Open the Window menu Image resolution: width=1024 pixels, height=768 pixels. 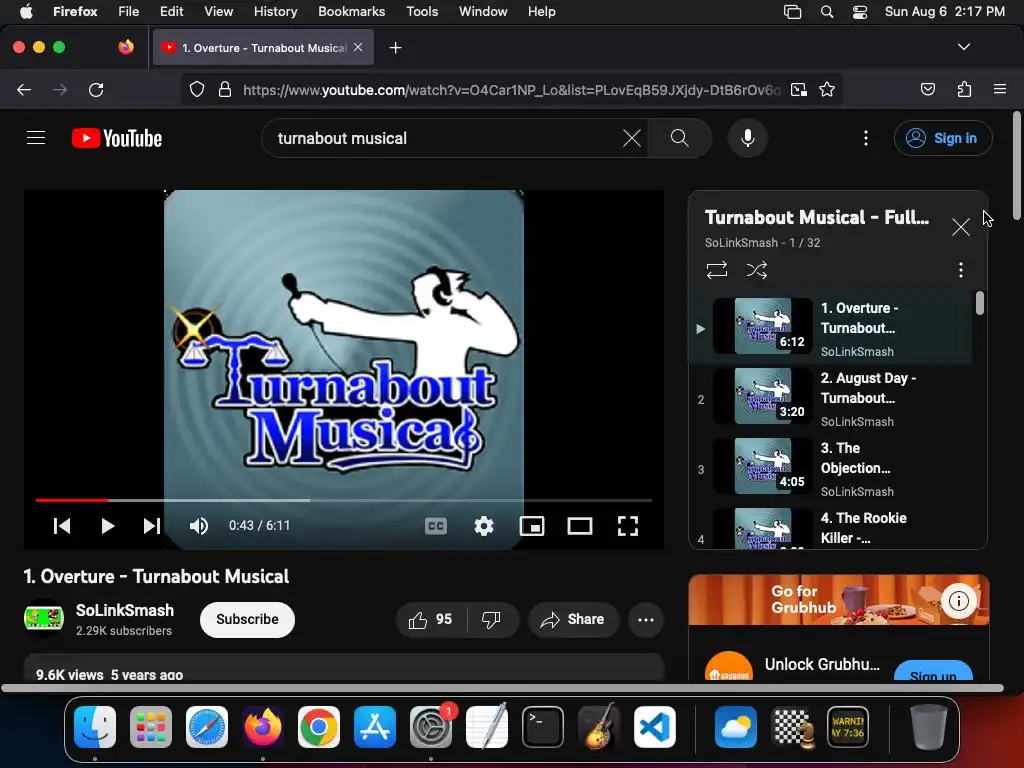pos(483,11)
